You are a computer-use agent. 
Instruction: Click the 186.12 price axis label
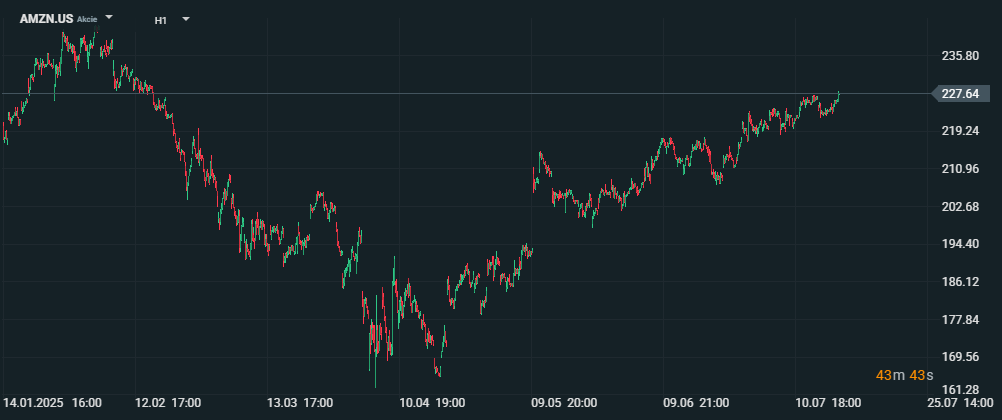[x=960, y=282]
